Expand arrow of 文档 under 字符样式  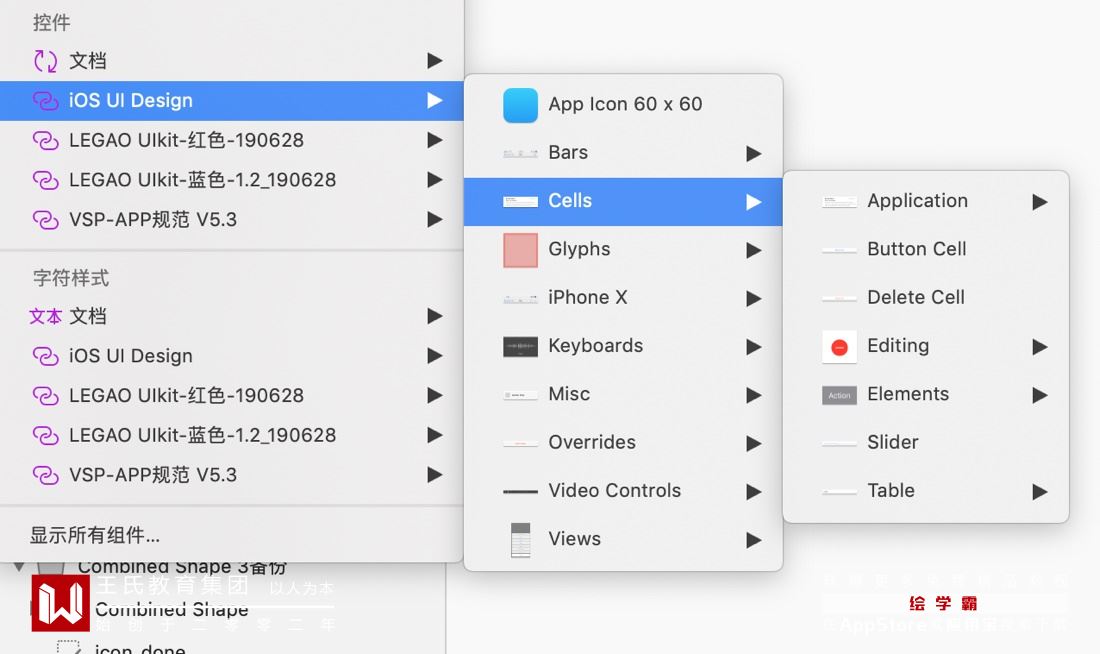[435, 316]
